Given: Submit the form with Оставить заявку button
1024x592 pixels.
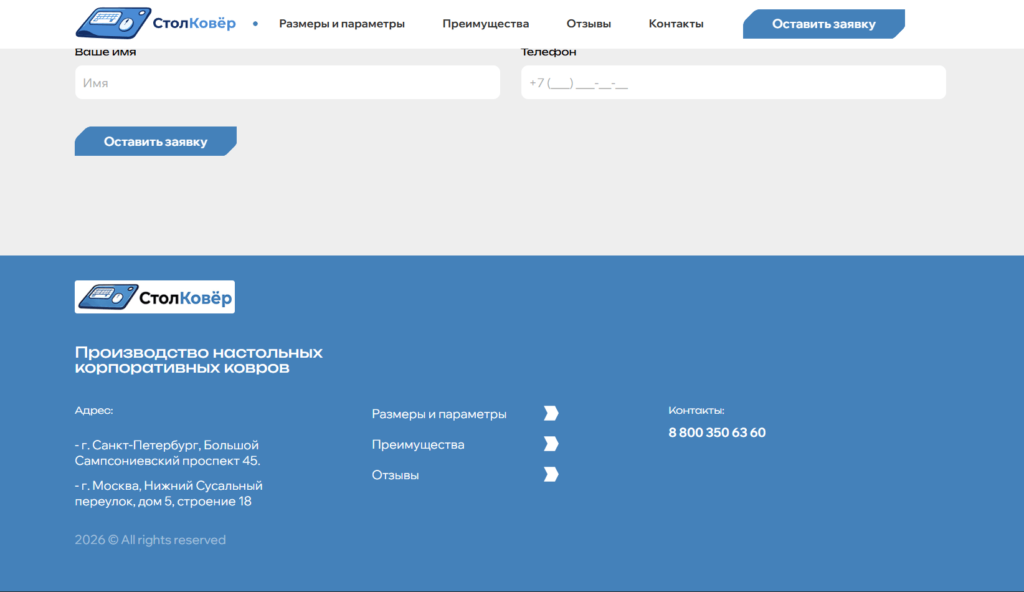Looking at the screenshot, I should tap(155, 141).
